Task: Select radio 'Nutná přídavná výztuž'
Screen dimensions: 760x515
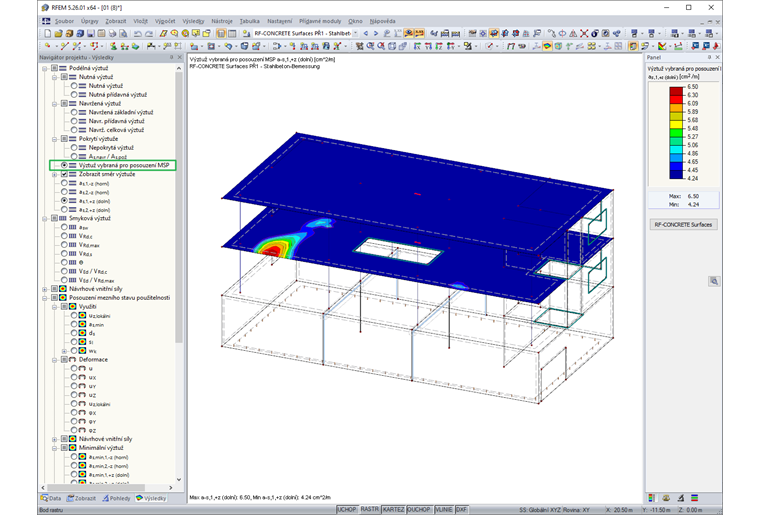Action: point(74,94)
